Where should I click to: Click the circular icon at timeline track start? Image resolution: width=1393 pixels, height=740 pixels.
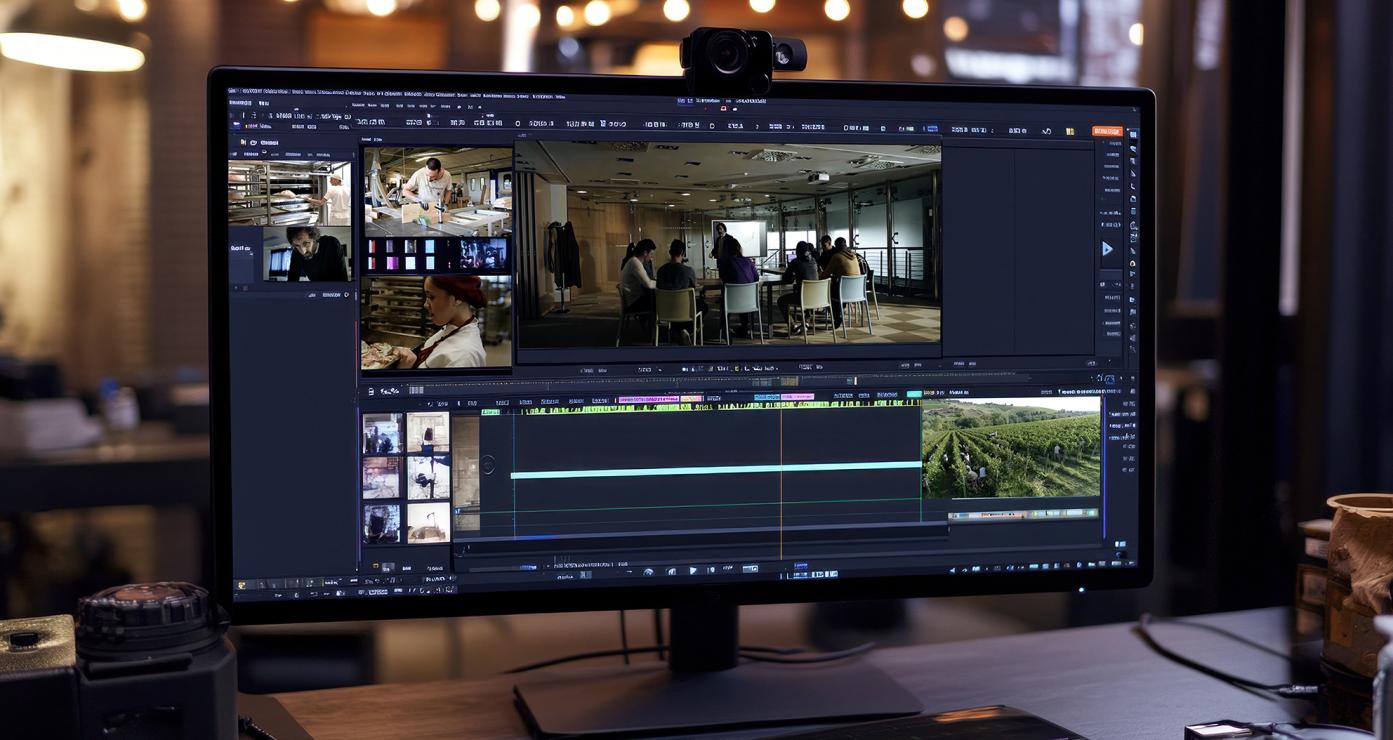click(487, 464)
